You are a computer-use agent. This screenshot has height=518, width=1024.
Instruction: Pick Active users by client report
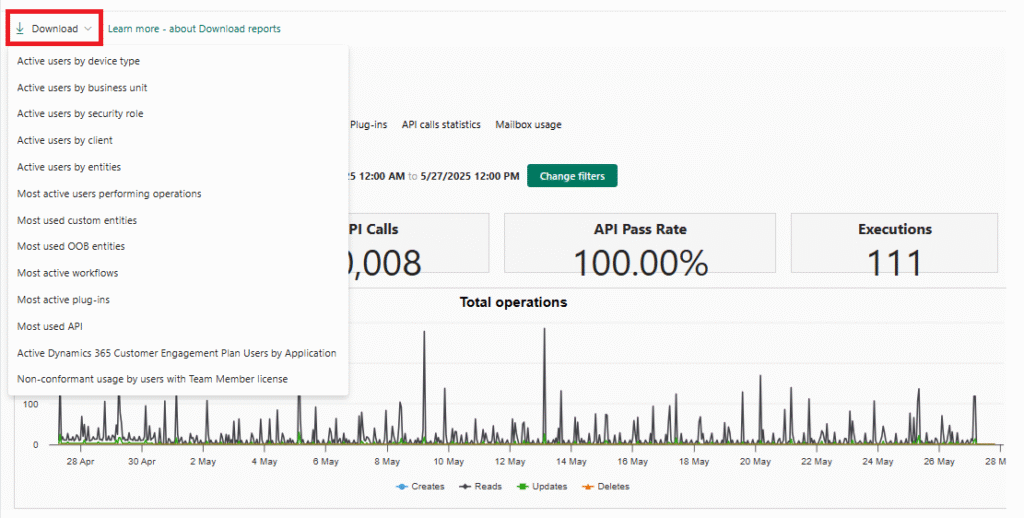coord(65,141)
